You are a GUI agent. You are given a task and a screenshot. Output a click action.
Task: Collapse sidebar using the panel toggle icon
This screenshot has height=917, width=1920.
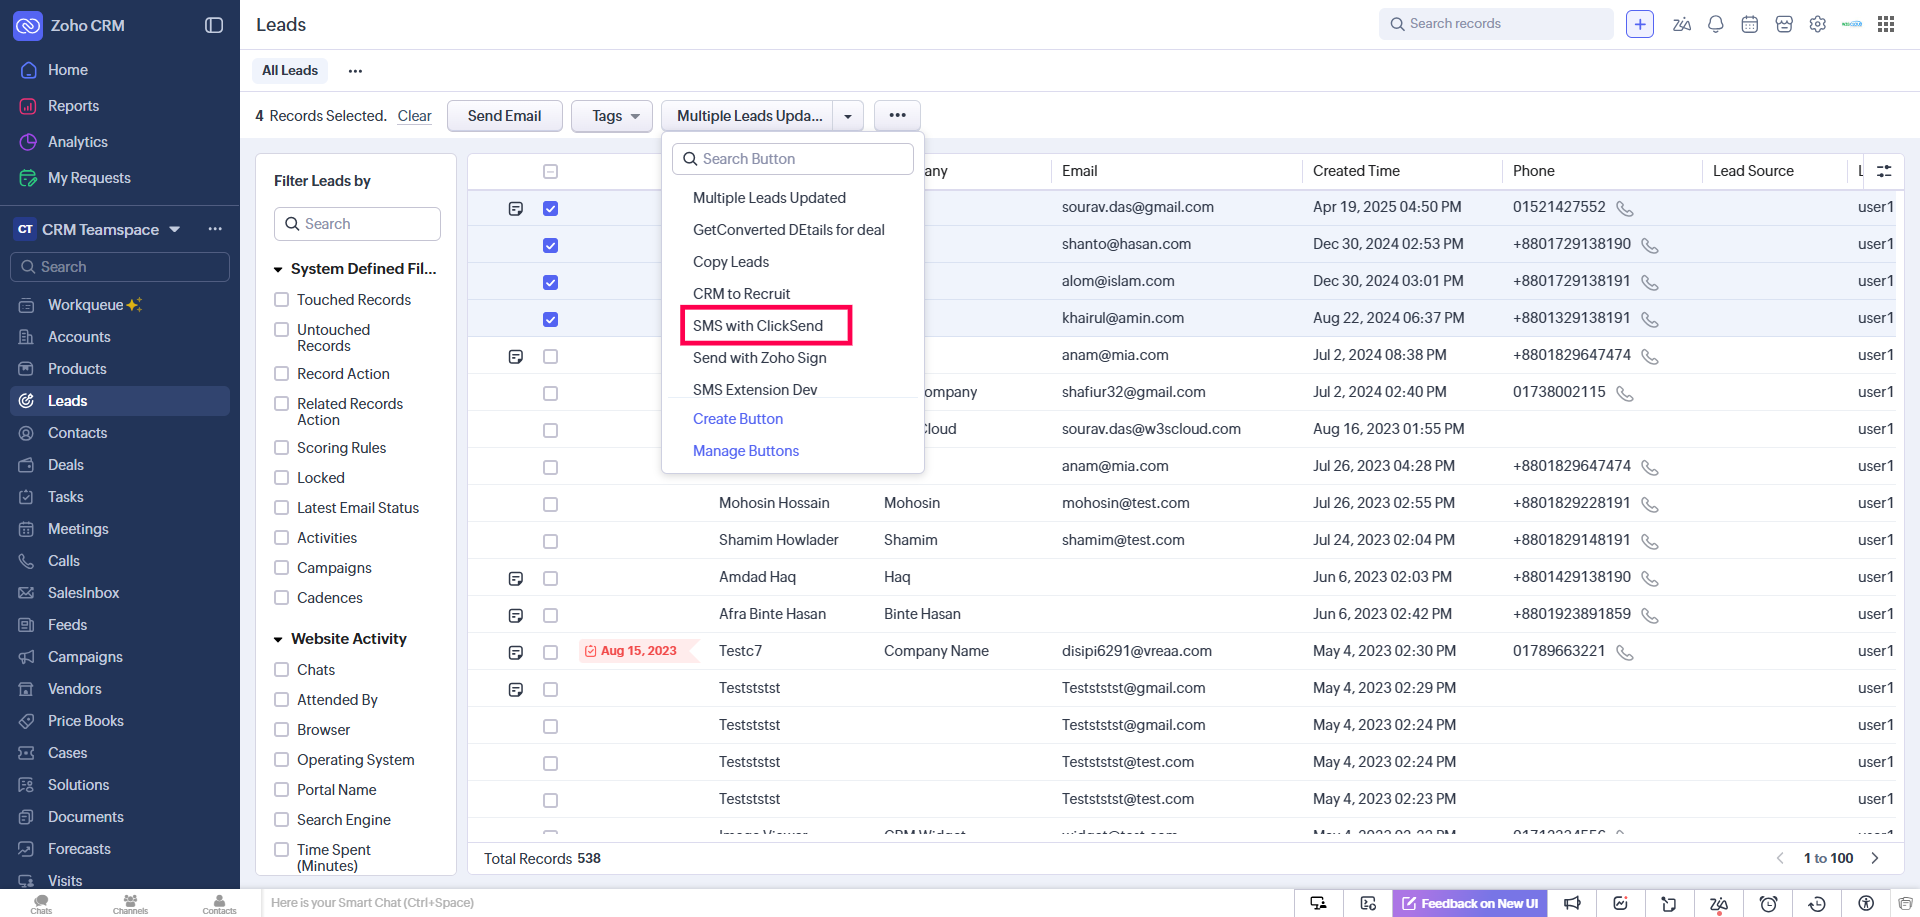pyautogui.click(x=214, y=25)
